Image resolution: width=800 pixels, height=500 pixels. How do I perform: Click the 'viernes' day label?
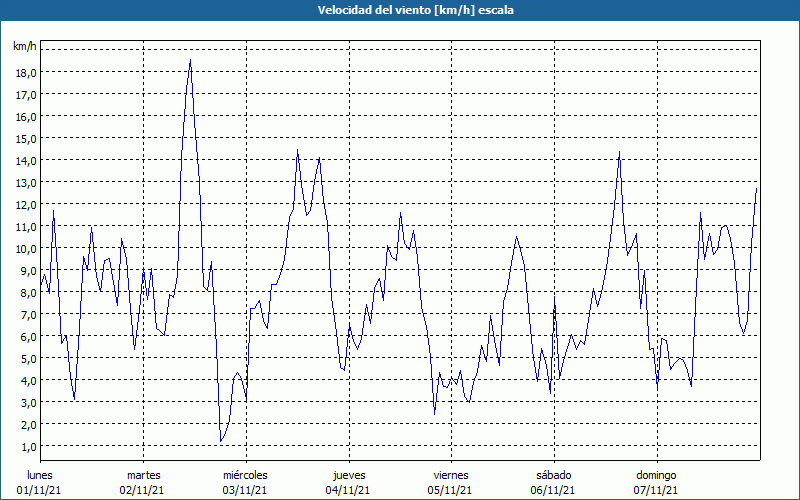point(451,475)
